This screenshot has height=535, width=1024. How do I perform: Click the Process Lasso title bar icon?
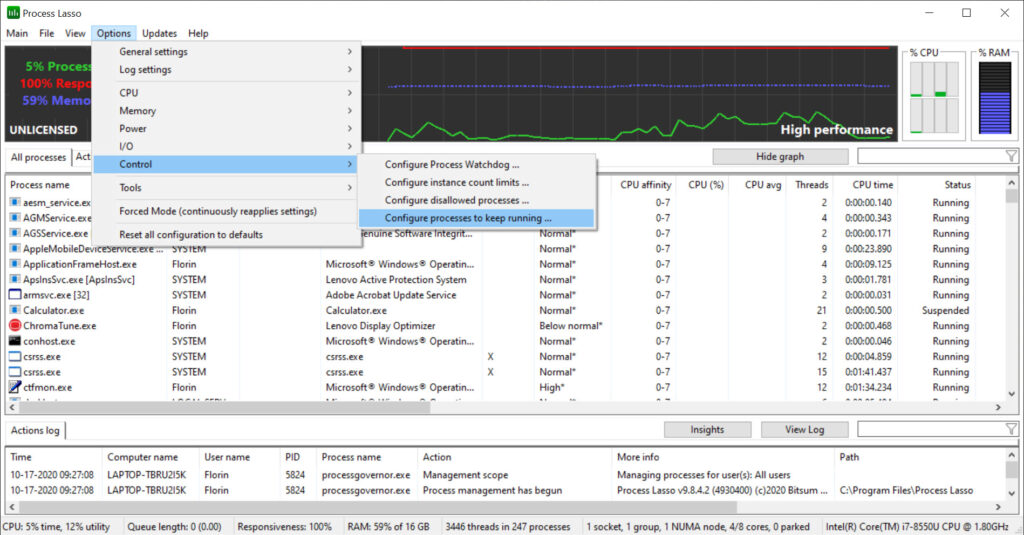pos(13,12)
